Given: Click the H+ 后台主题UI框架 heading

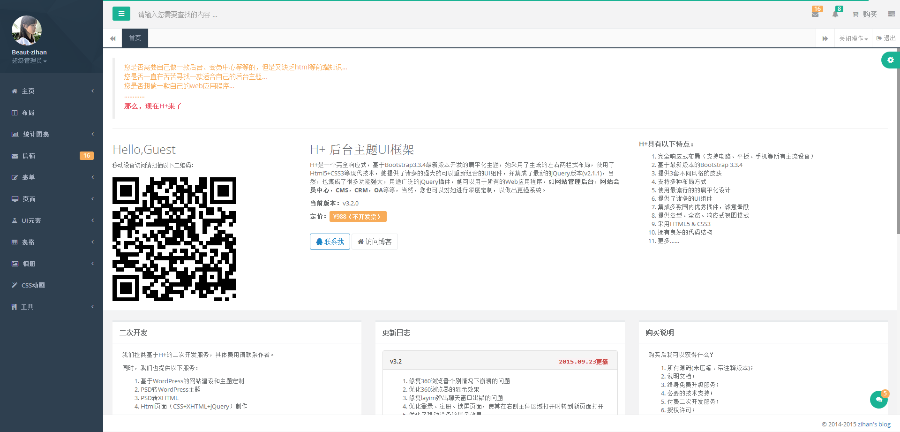Looking at the screenshot, I should tap(362, 150).
